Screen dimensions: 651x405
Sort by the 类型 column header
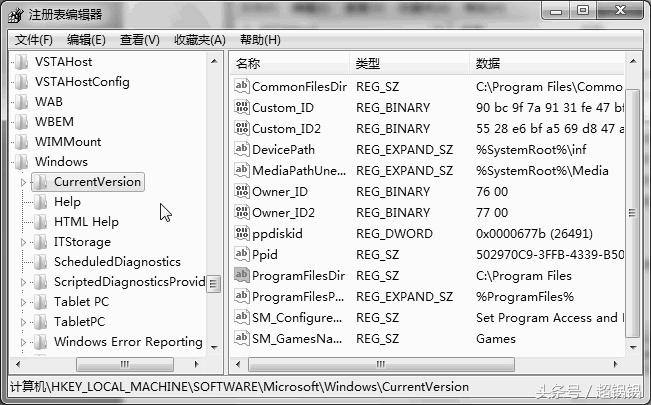(409, 64)
